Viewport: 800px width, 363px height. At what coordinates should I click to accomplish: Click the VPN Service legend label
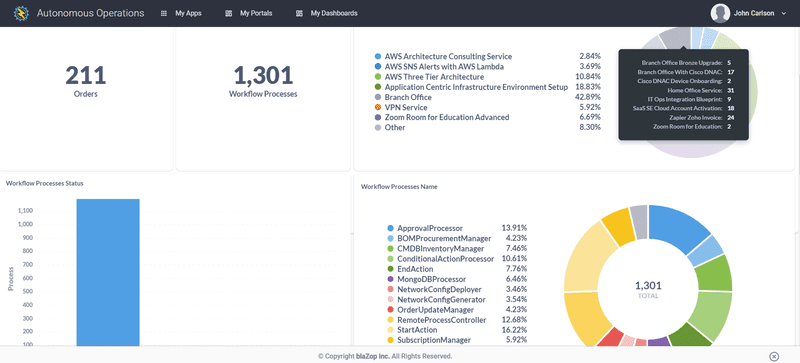coord(406,108)
